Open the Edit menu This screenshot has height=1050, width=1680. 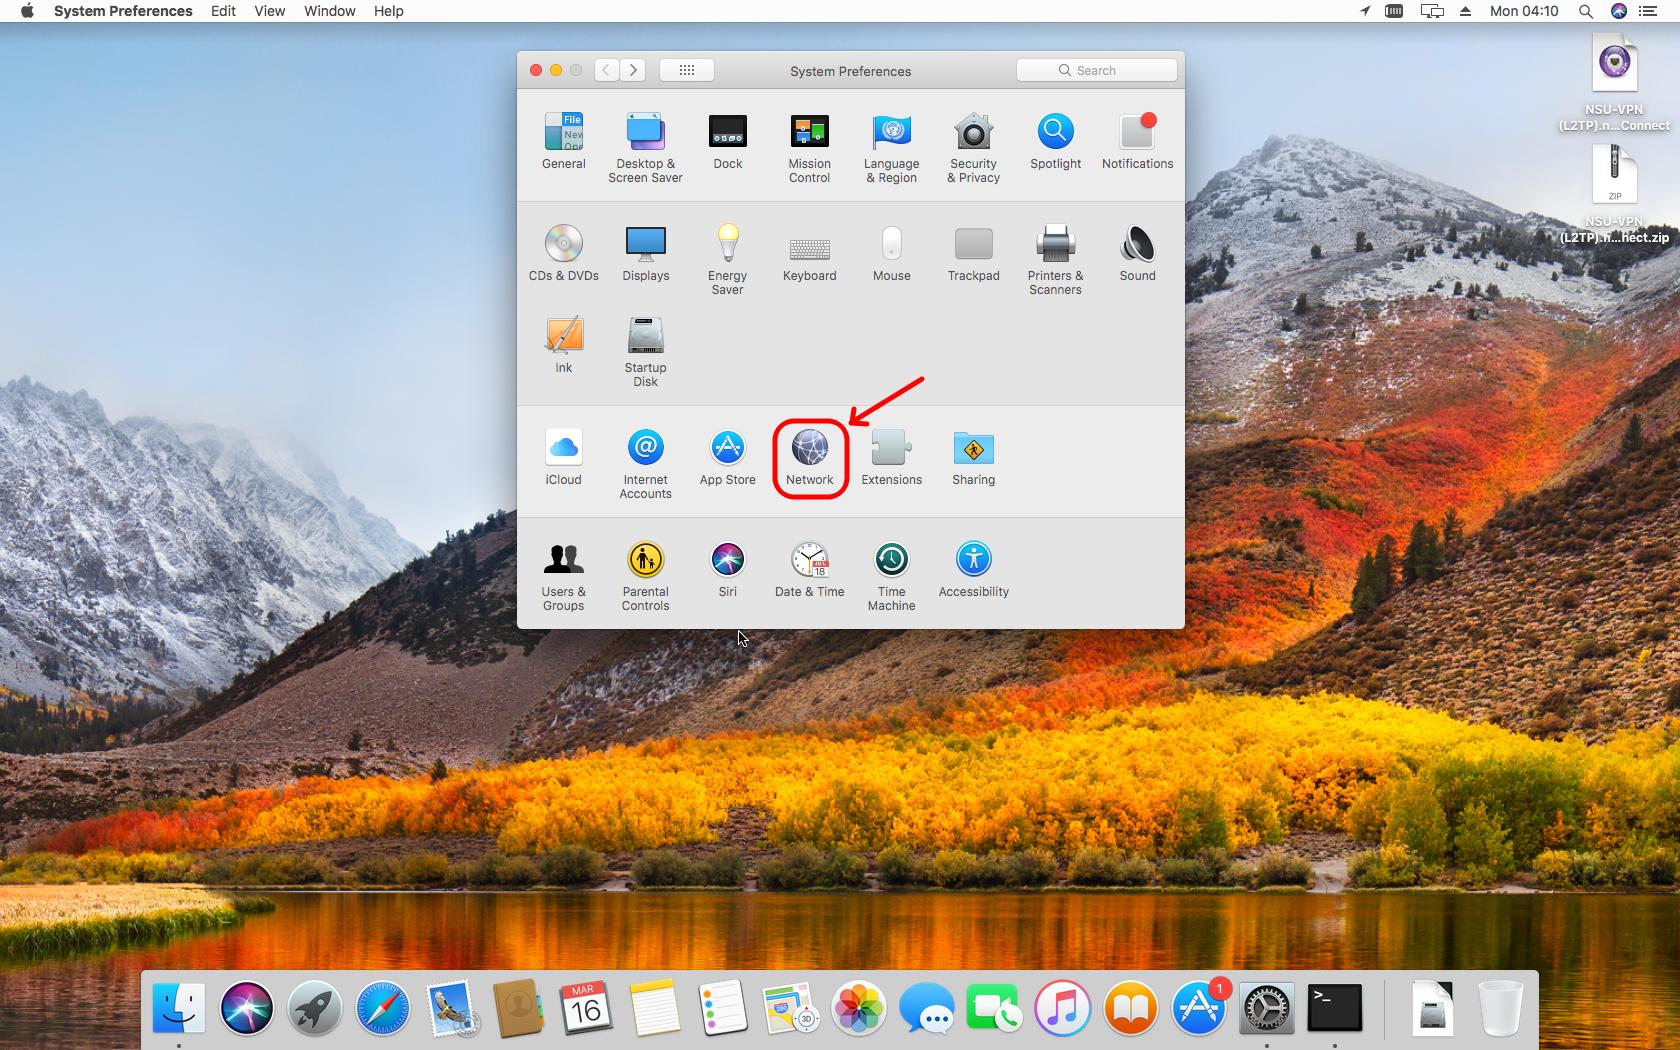coord(223,11)
